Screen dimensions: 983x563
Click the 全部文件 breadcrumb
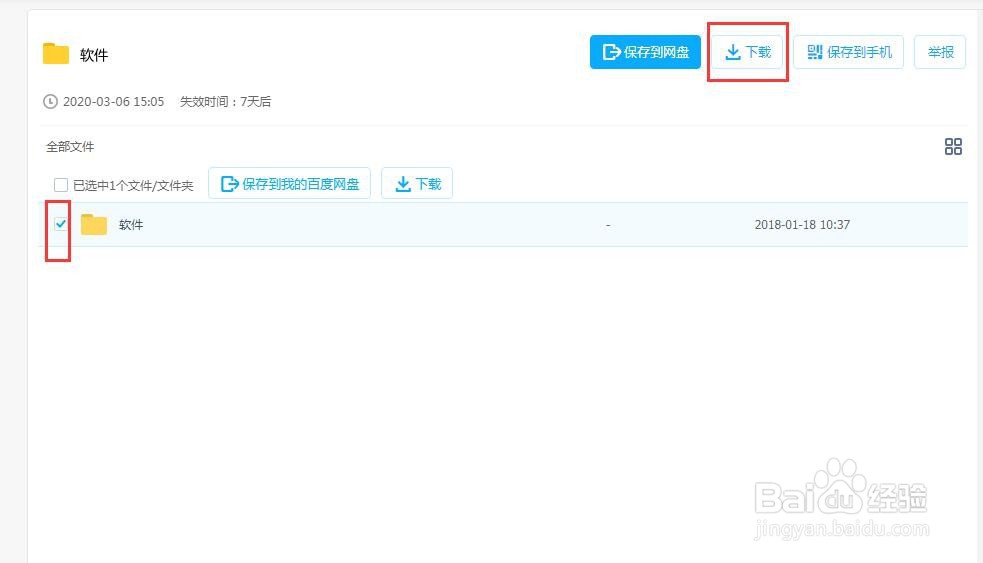pyautogui.click(x=70, y=147)
